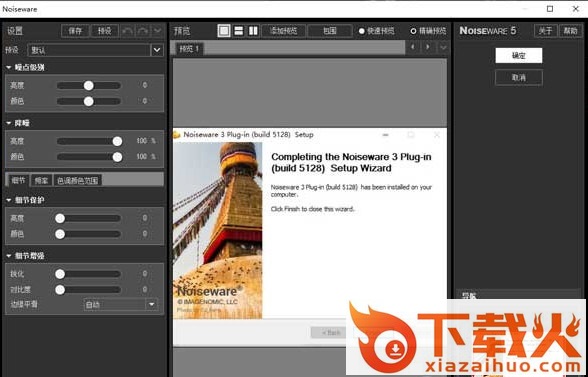Switch to the 细节 tab

18,180
